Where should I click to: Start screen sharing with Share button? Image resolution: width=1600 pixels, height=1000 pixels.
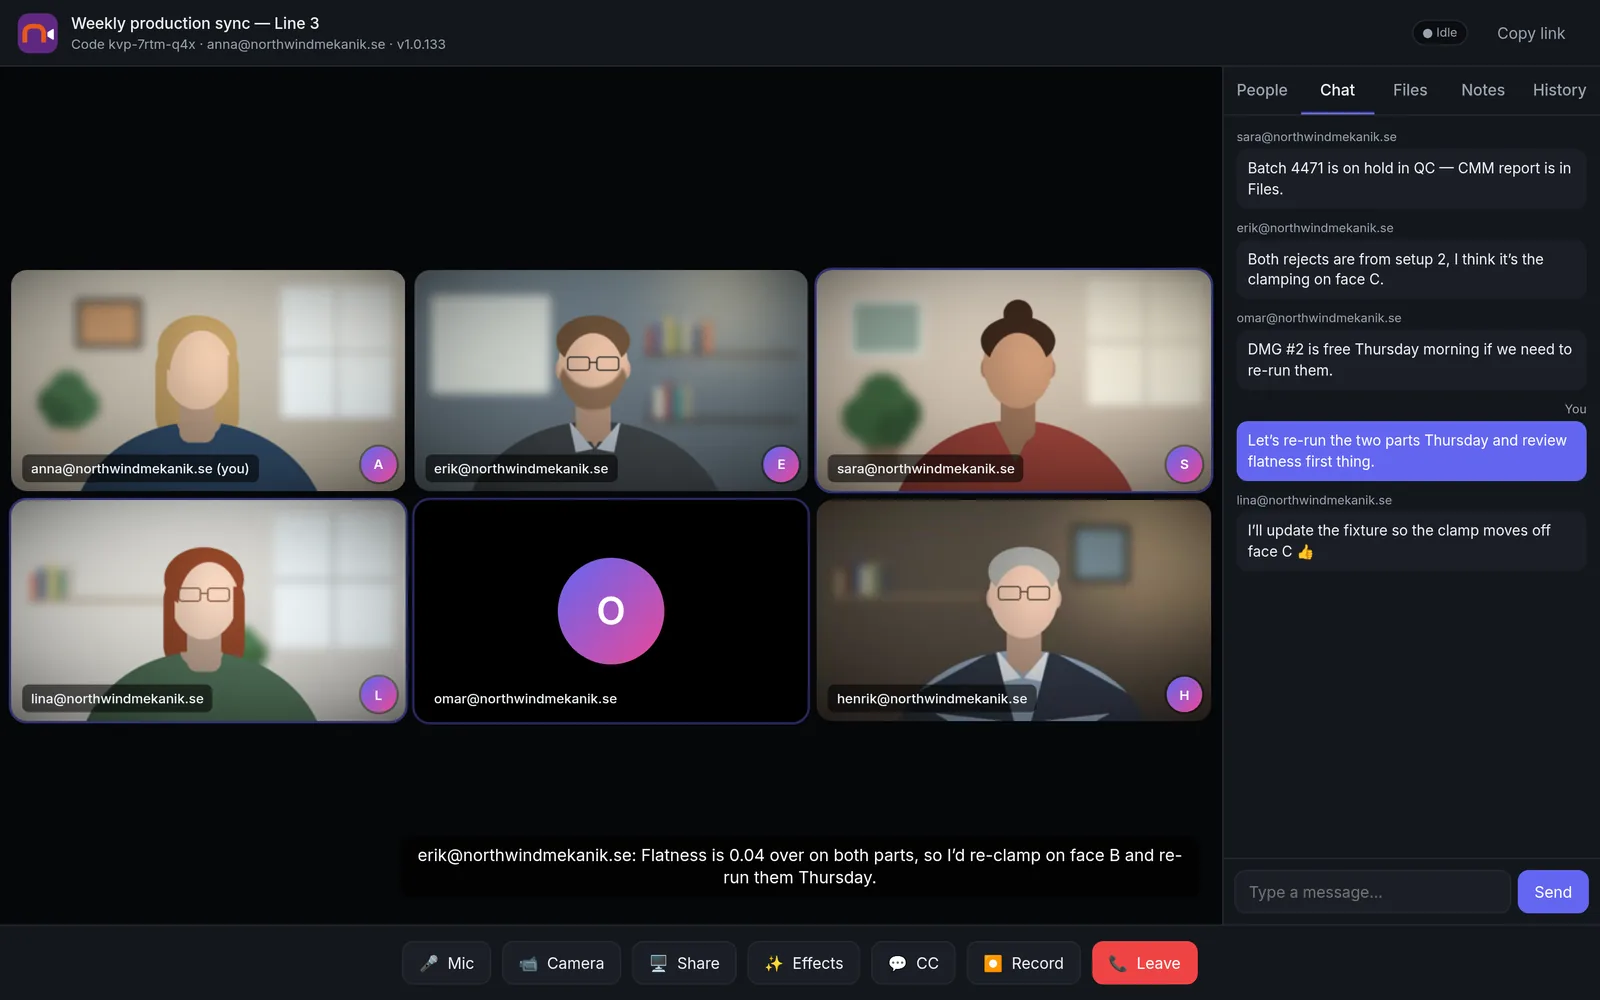(x=684, y=963)
